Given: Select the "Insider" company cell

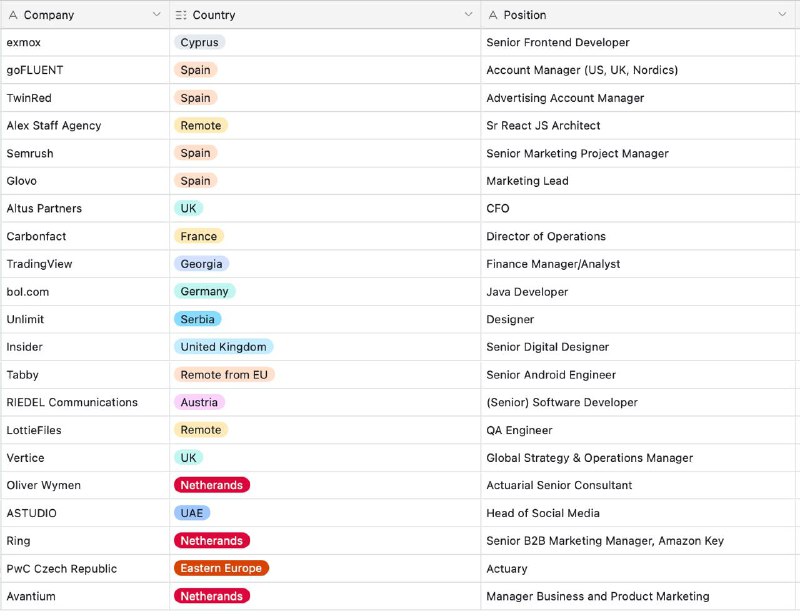Looking at the screenshot, I should (x=85, y=347).
